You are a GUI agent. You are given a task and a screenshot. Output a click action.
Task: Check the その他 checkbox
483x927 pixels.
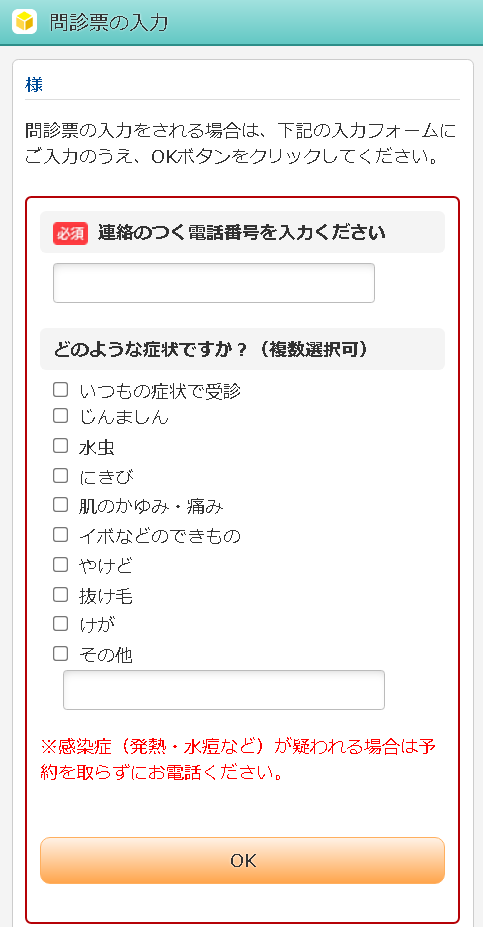tap(61, 653)
